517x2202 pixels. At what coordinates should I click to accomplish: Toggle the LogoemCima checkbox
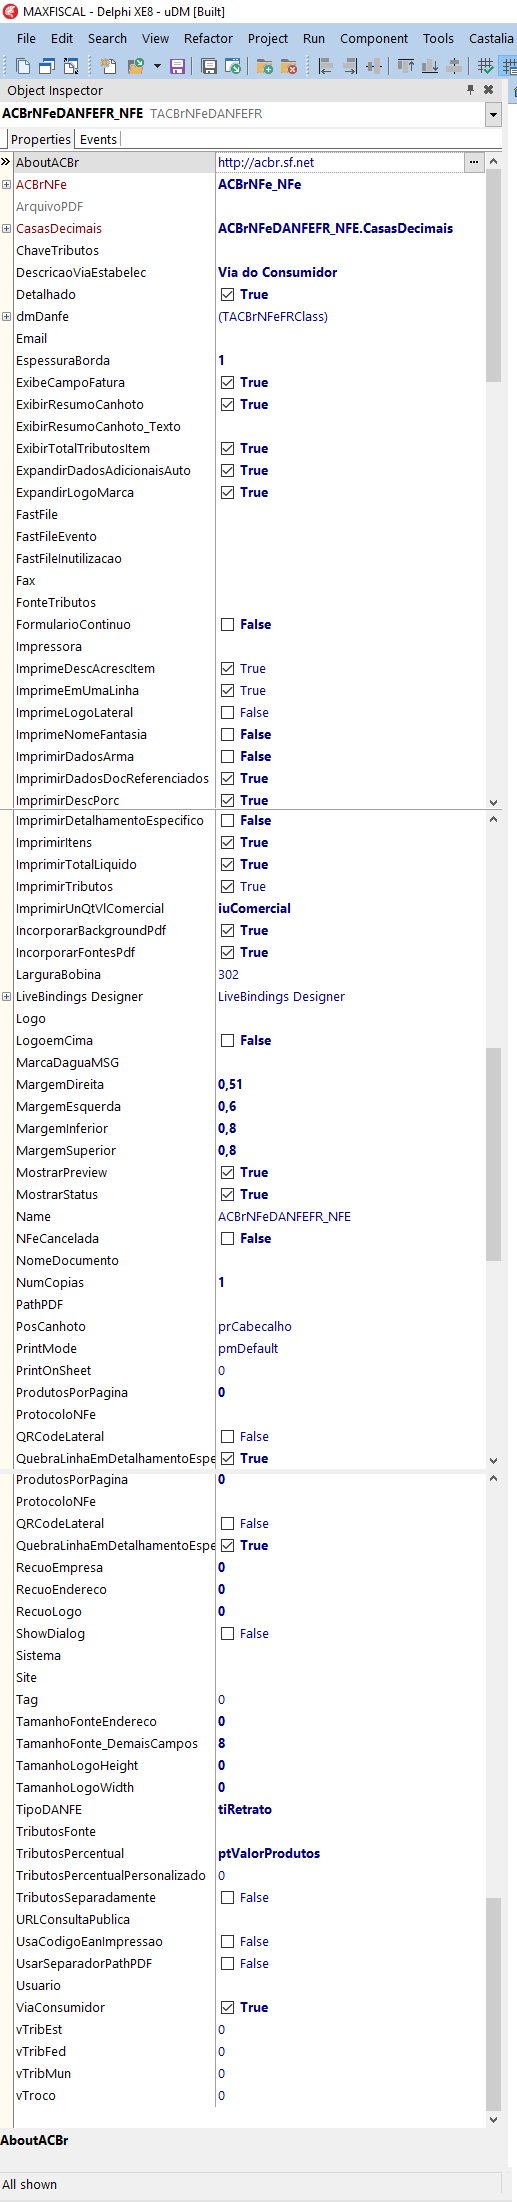(228, 1041)
